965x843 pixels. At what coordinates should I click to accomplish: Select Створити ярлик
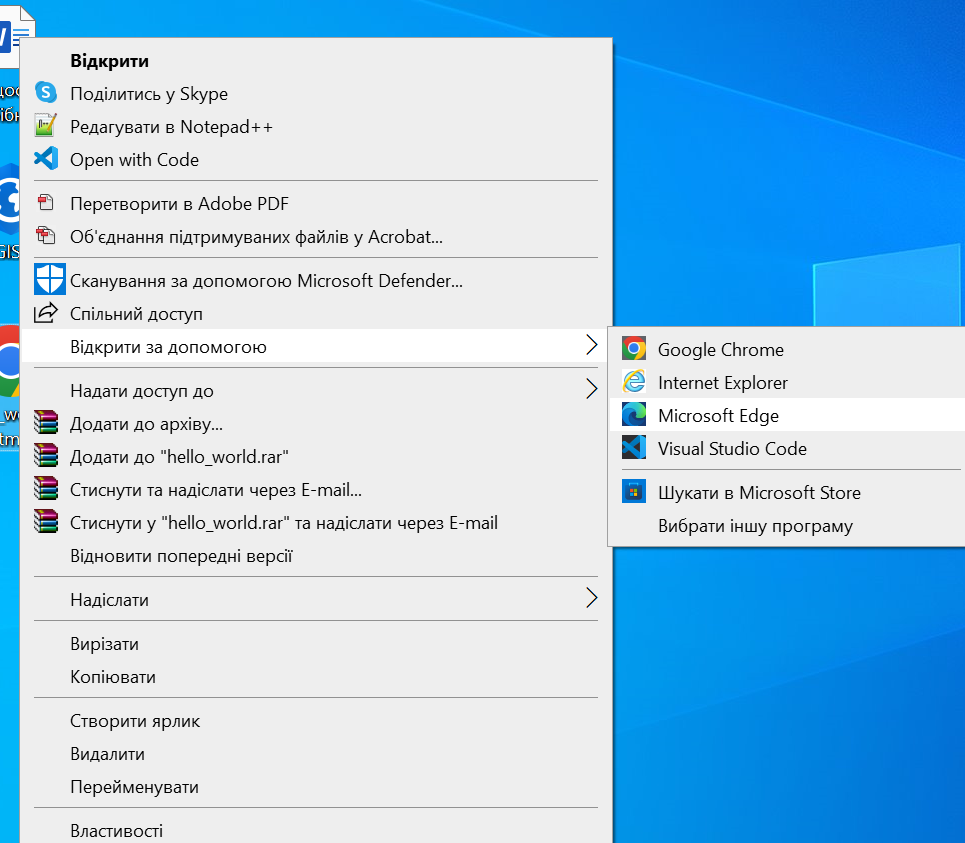tap(317, 721)
